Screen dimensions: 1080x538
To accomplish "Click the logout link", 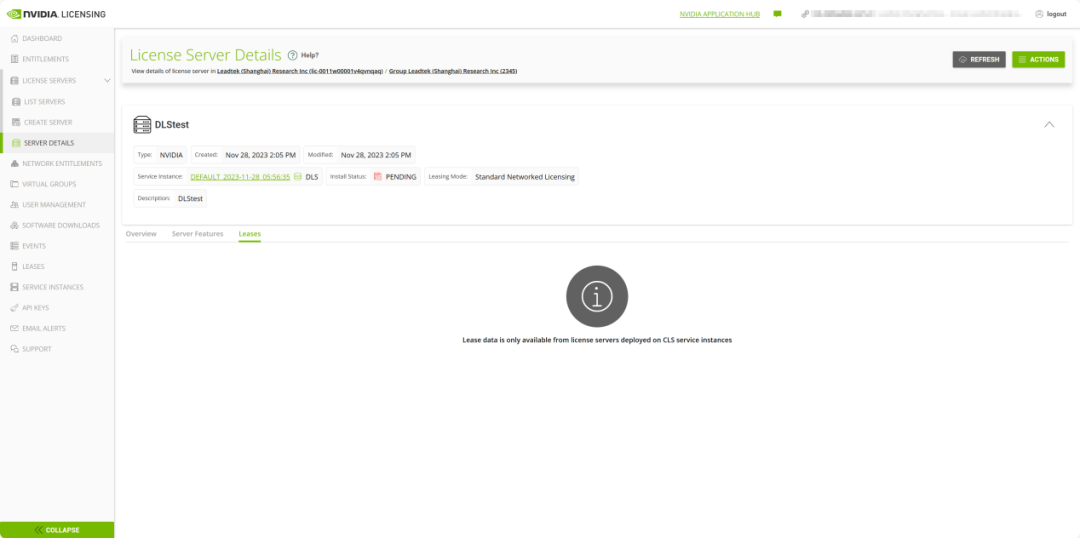I will [1057, 14].
